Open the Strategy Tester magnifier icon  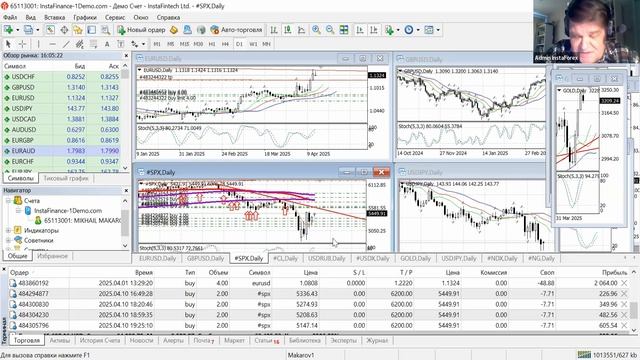coord(105,30)
